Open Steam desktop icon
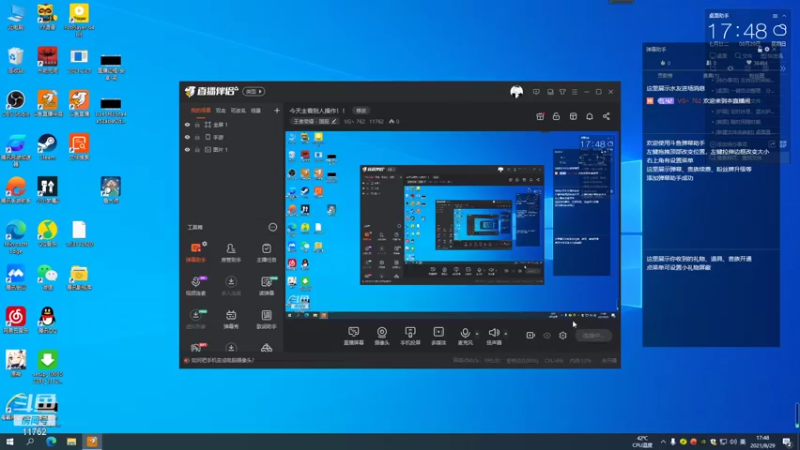800x450 pixels. pyautogui.click(x=47, y=147)
